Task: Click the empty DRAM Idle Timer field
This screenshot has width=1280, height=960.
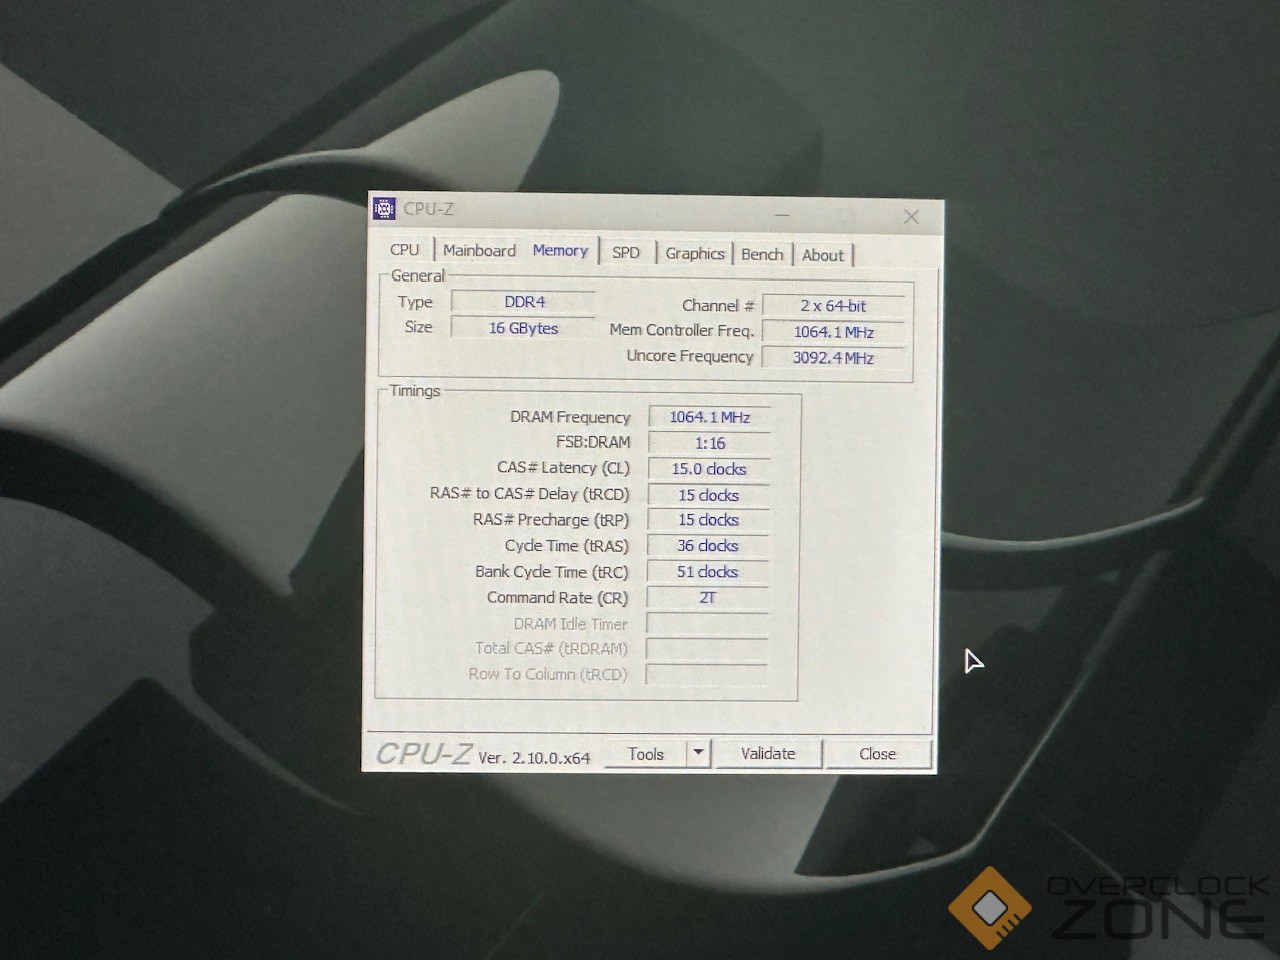Action: [x=707, y=623]
